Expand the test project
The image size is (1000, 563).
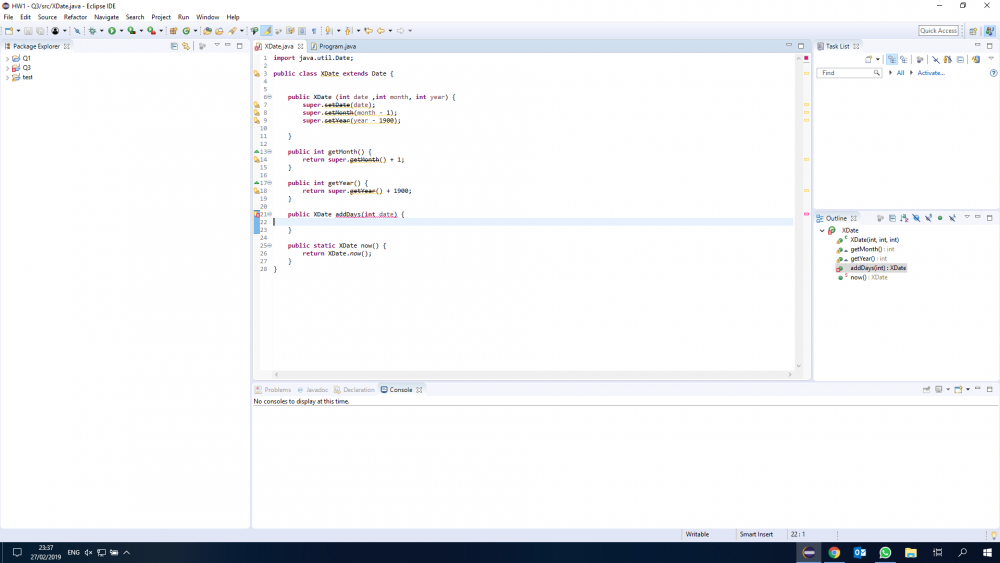(x=7, y=77)
